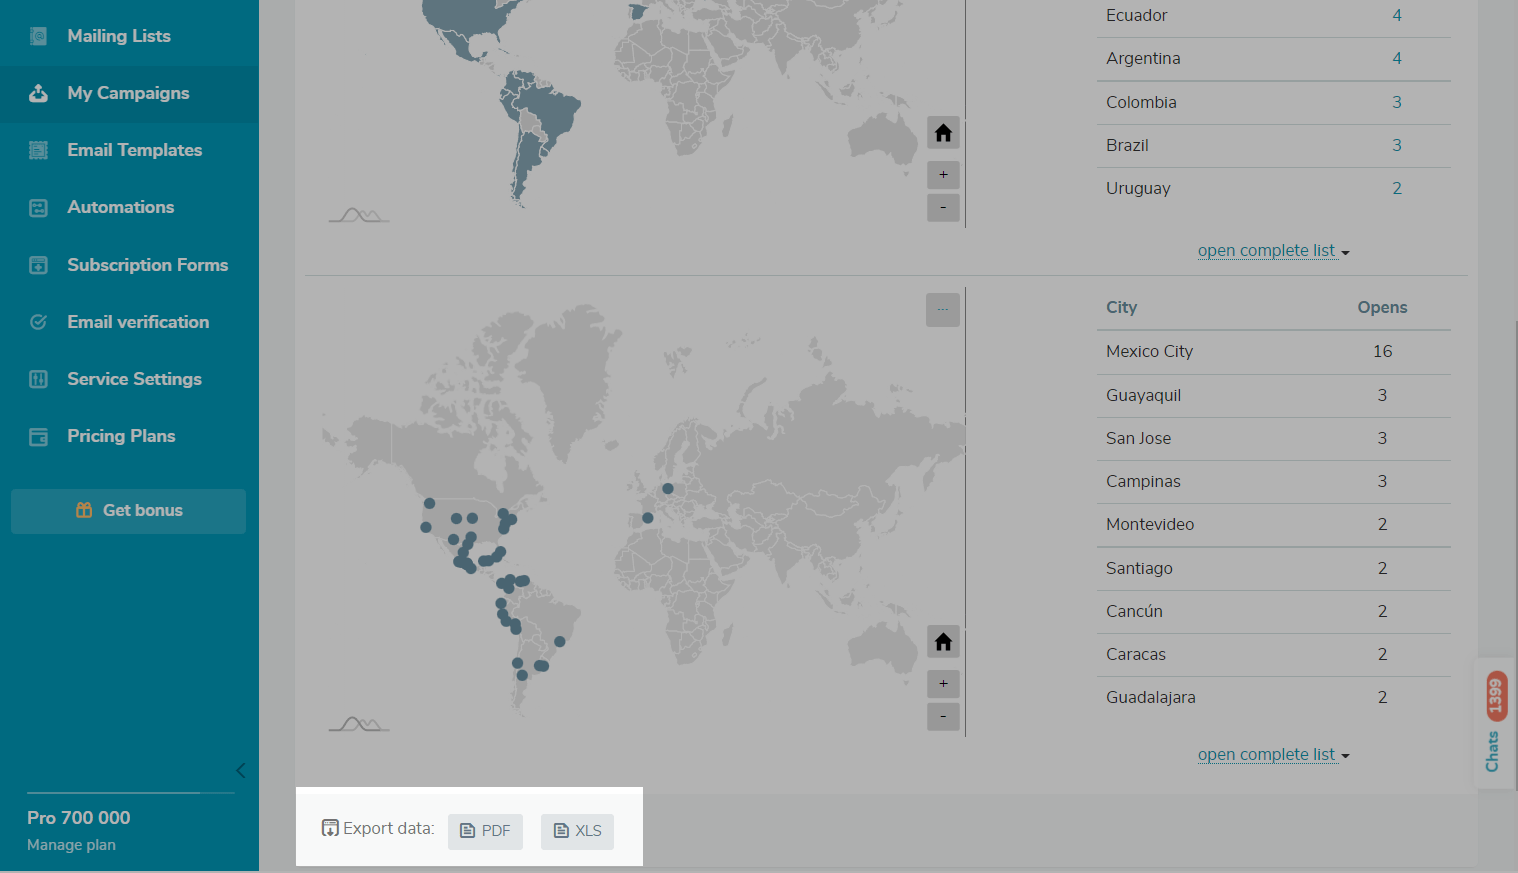
Task: Click the Manage plan link
Action: [71, 845]
